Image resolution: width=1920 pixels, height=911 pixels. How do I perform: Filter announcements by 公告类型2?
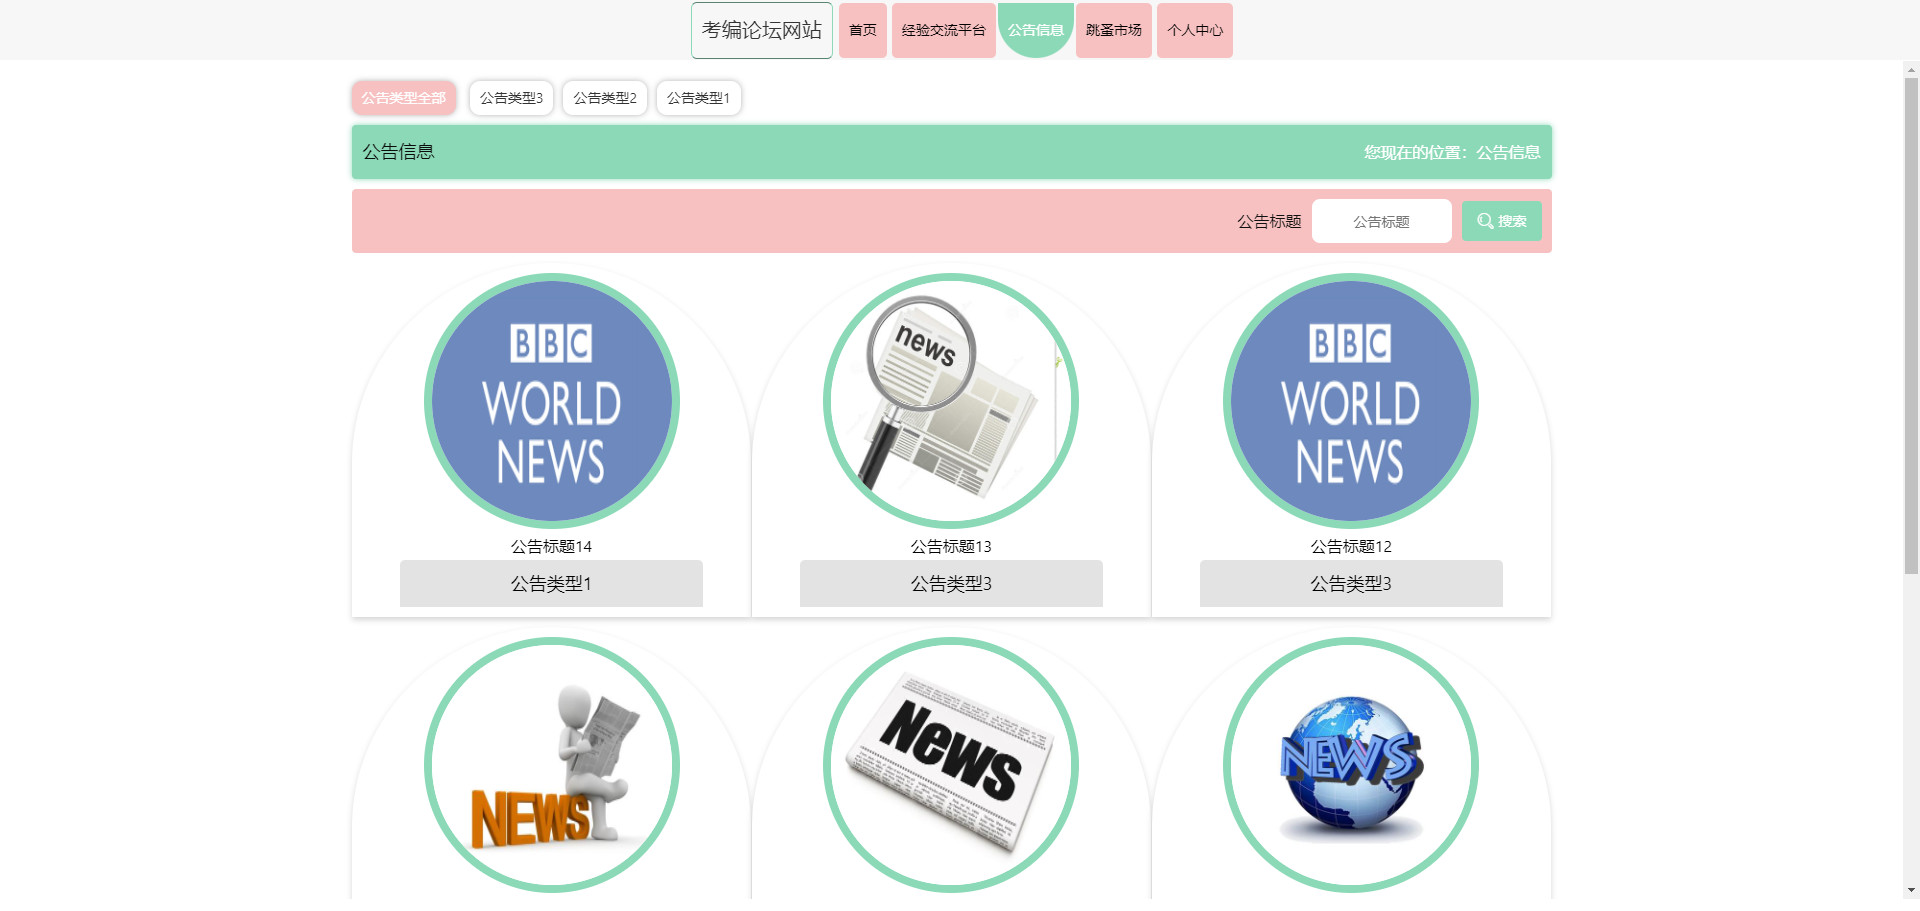(x=605, y=98)
